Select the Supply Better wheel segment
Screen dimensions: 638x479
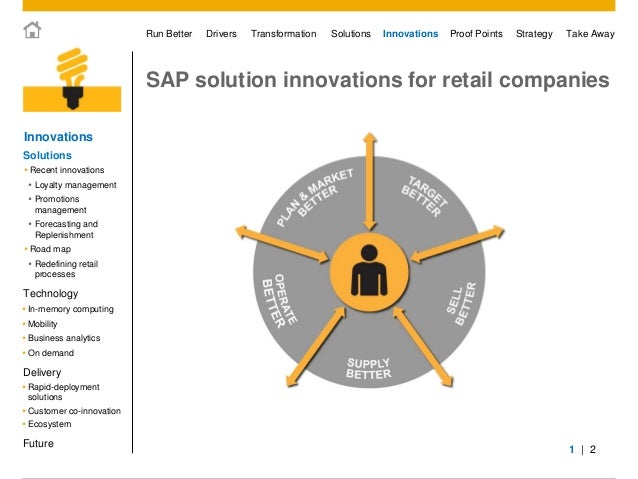(x=369, y=368)
